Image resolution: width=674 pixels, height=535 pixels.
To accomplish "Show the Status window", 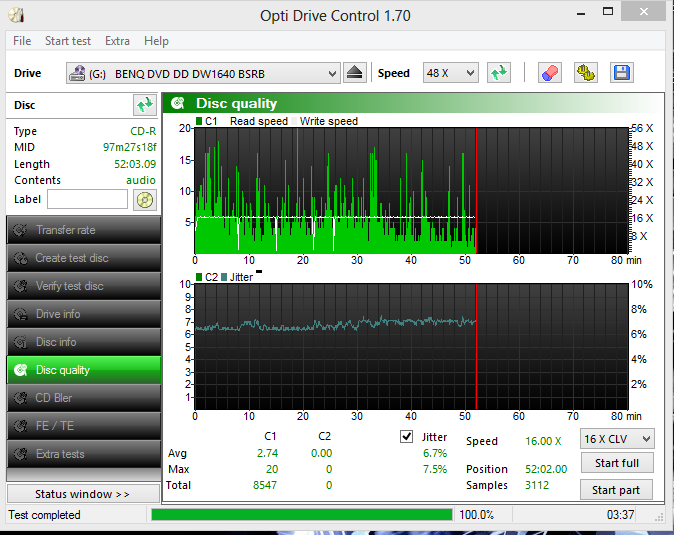I will pos(83,494).
